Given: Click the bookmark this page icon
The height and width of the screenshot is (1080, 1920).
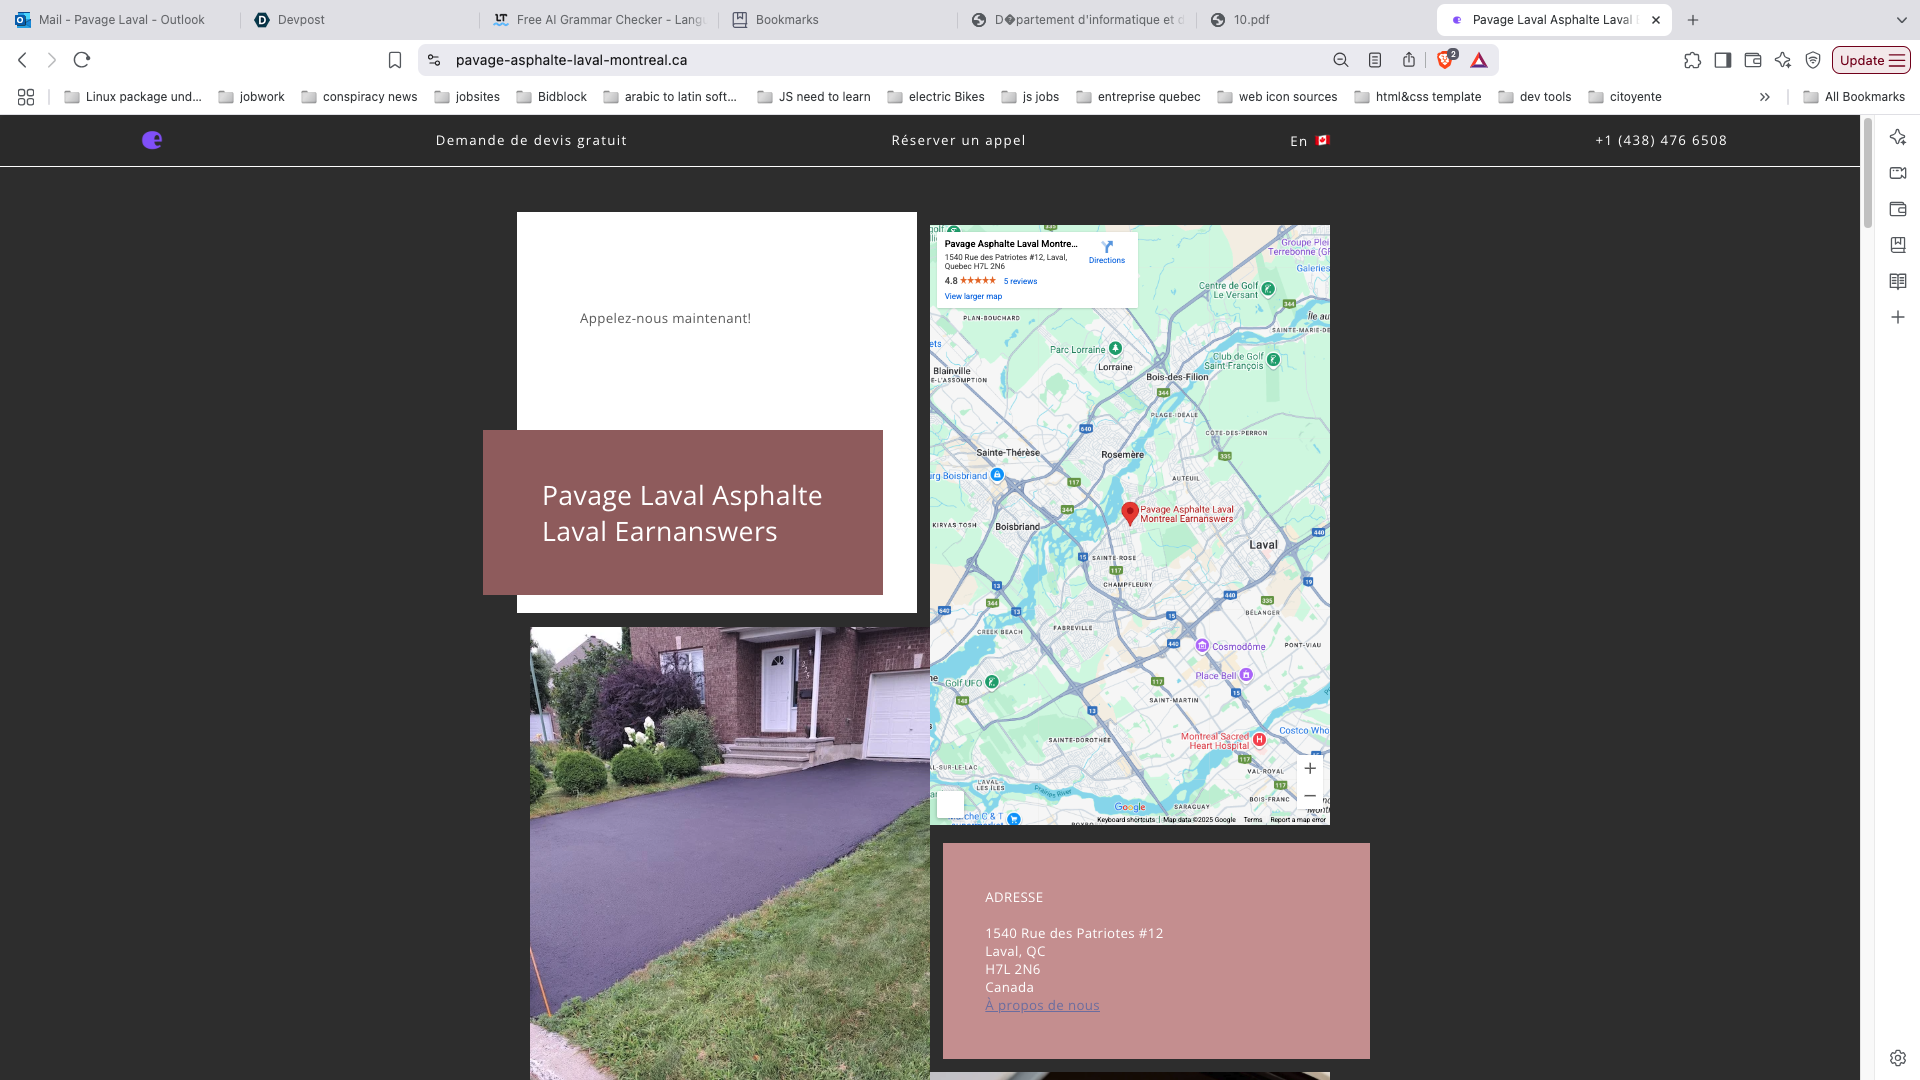Looking at the screenshot, I should tap(395, 60).
